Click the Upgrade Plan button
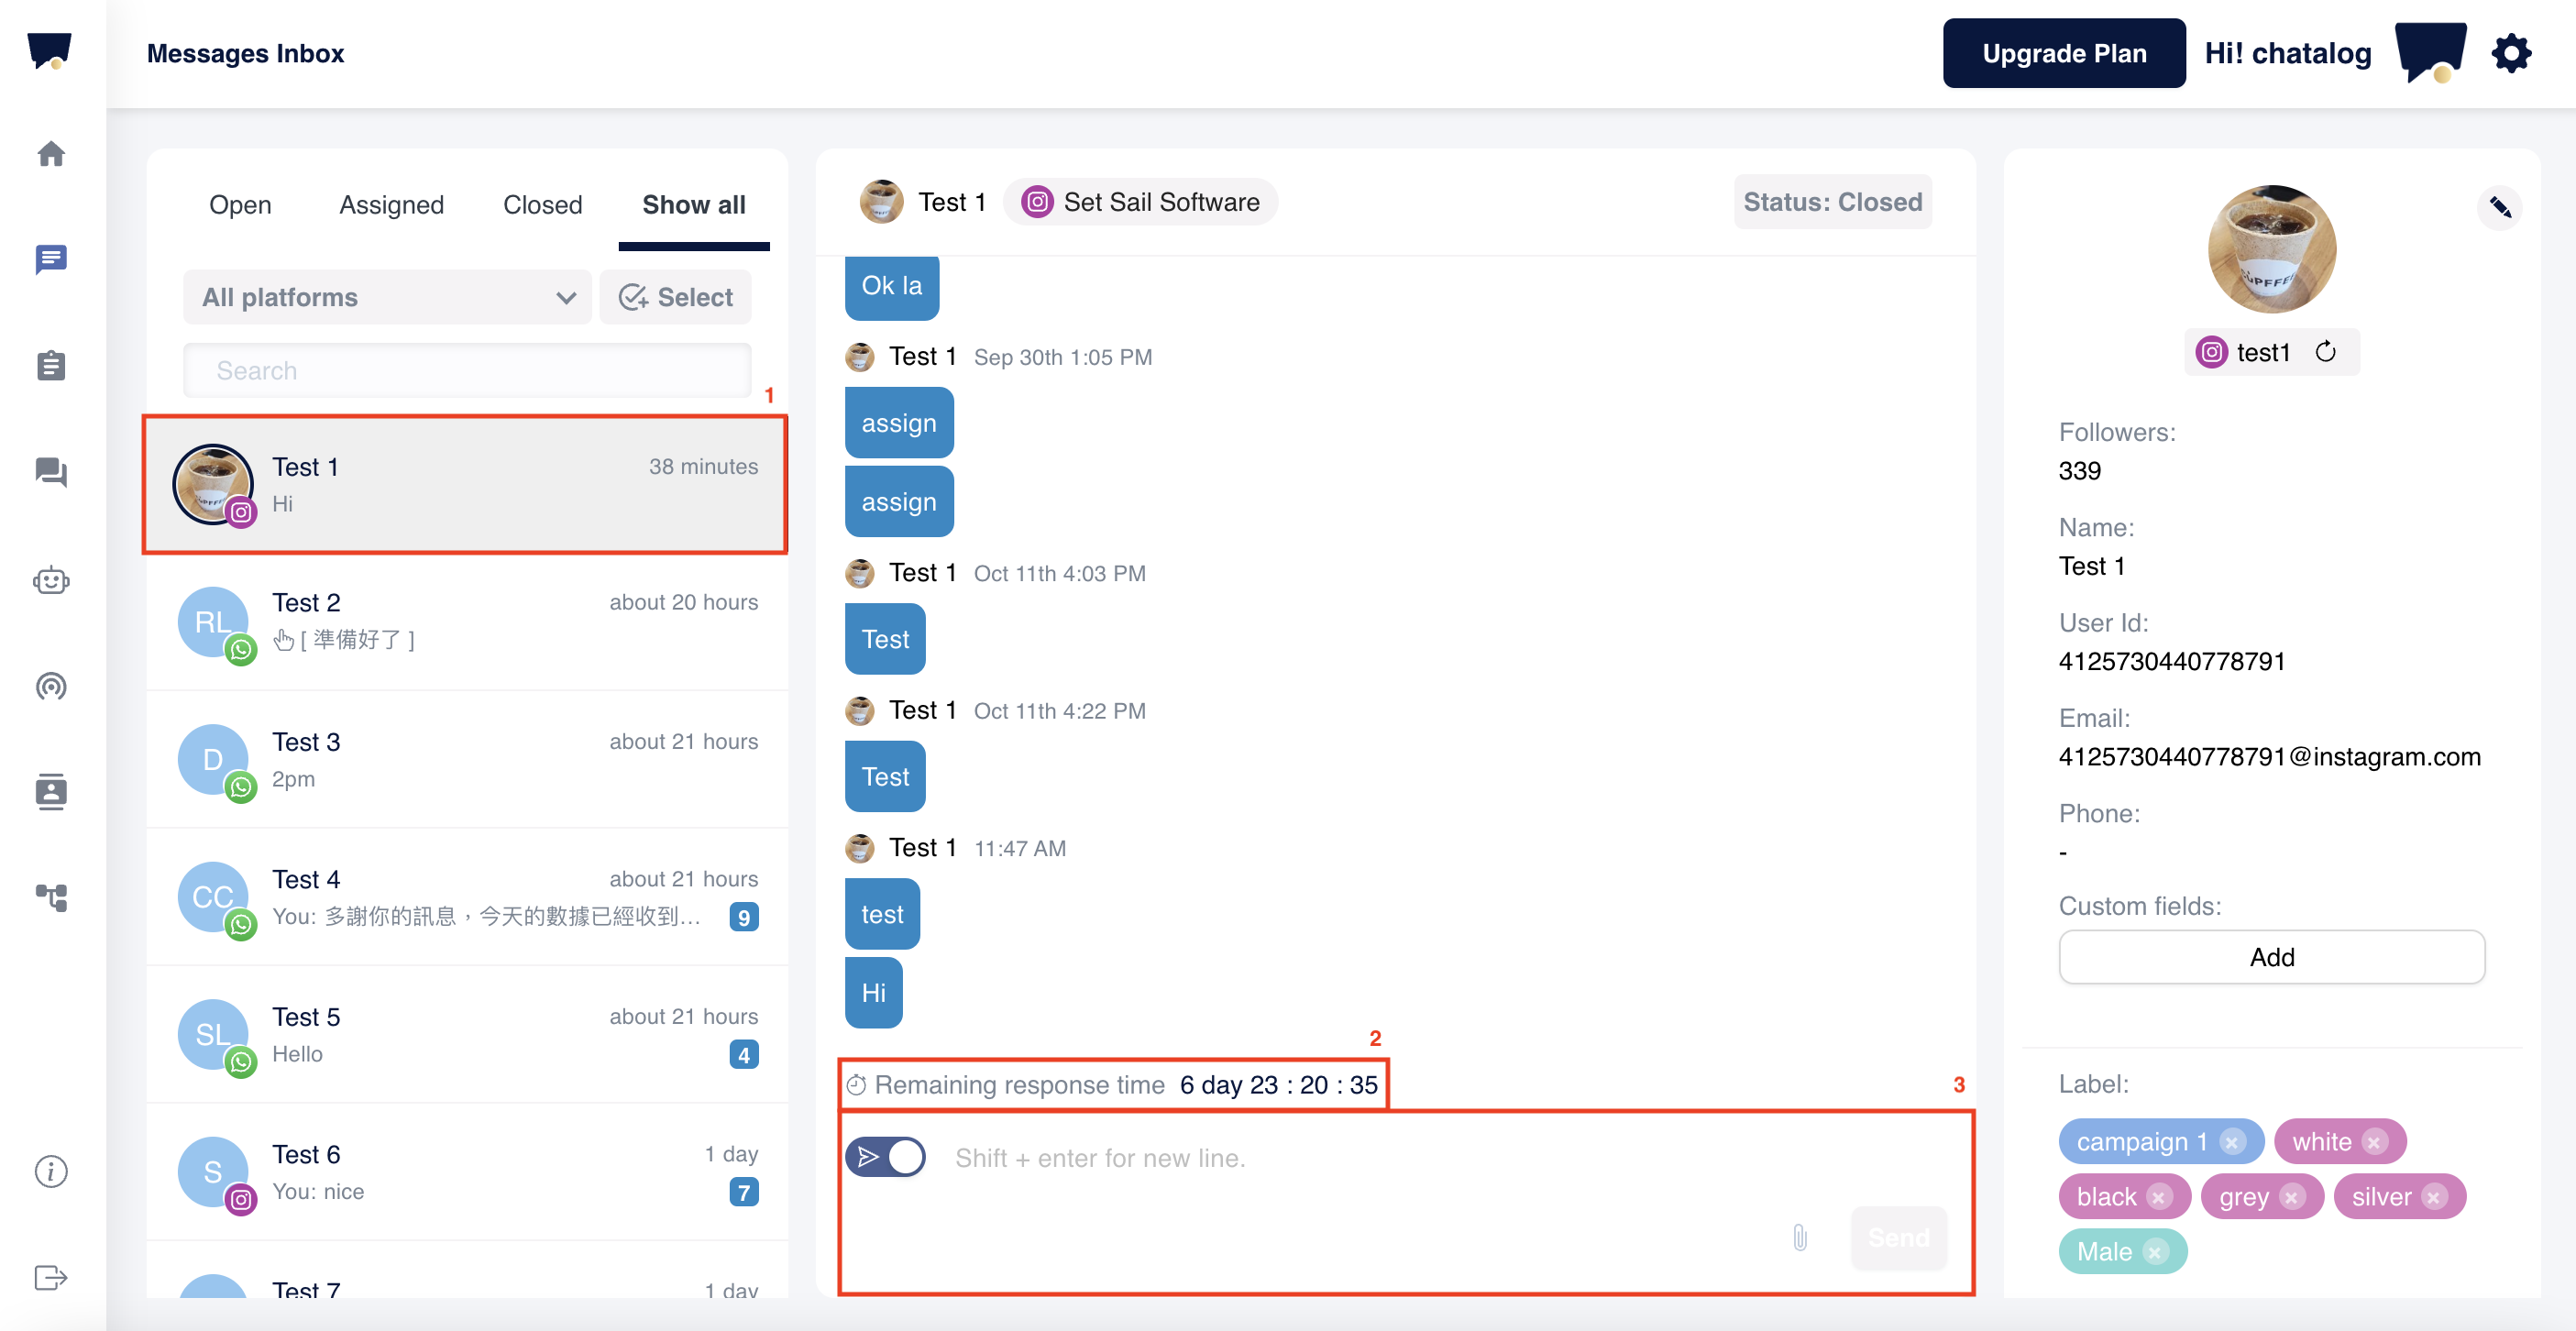 [x=2064, y=53]
